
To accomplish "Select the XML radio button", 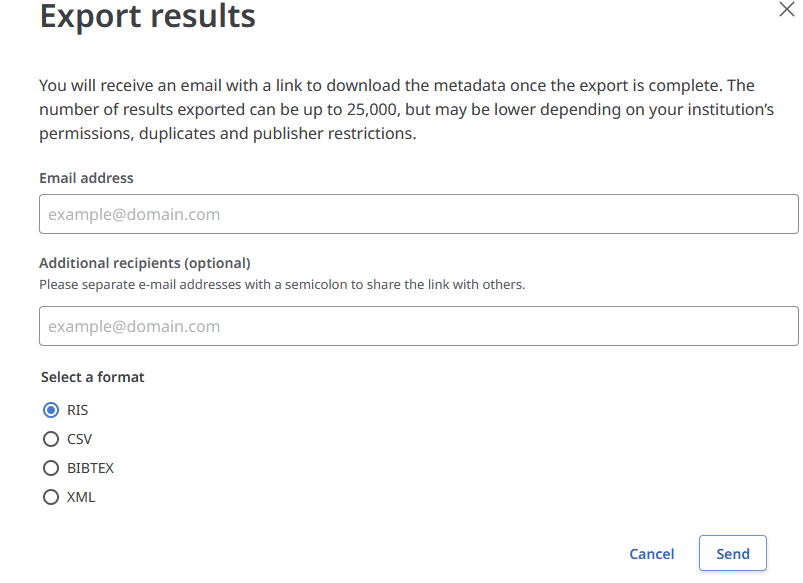I will (x=51, y=497).
